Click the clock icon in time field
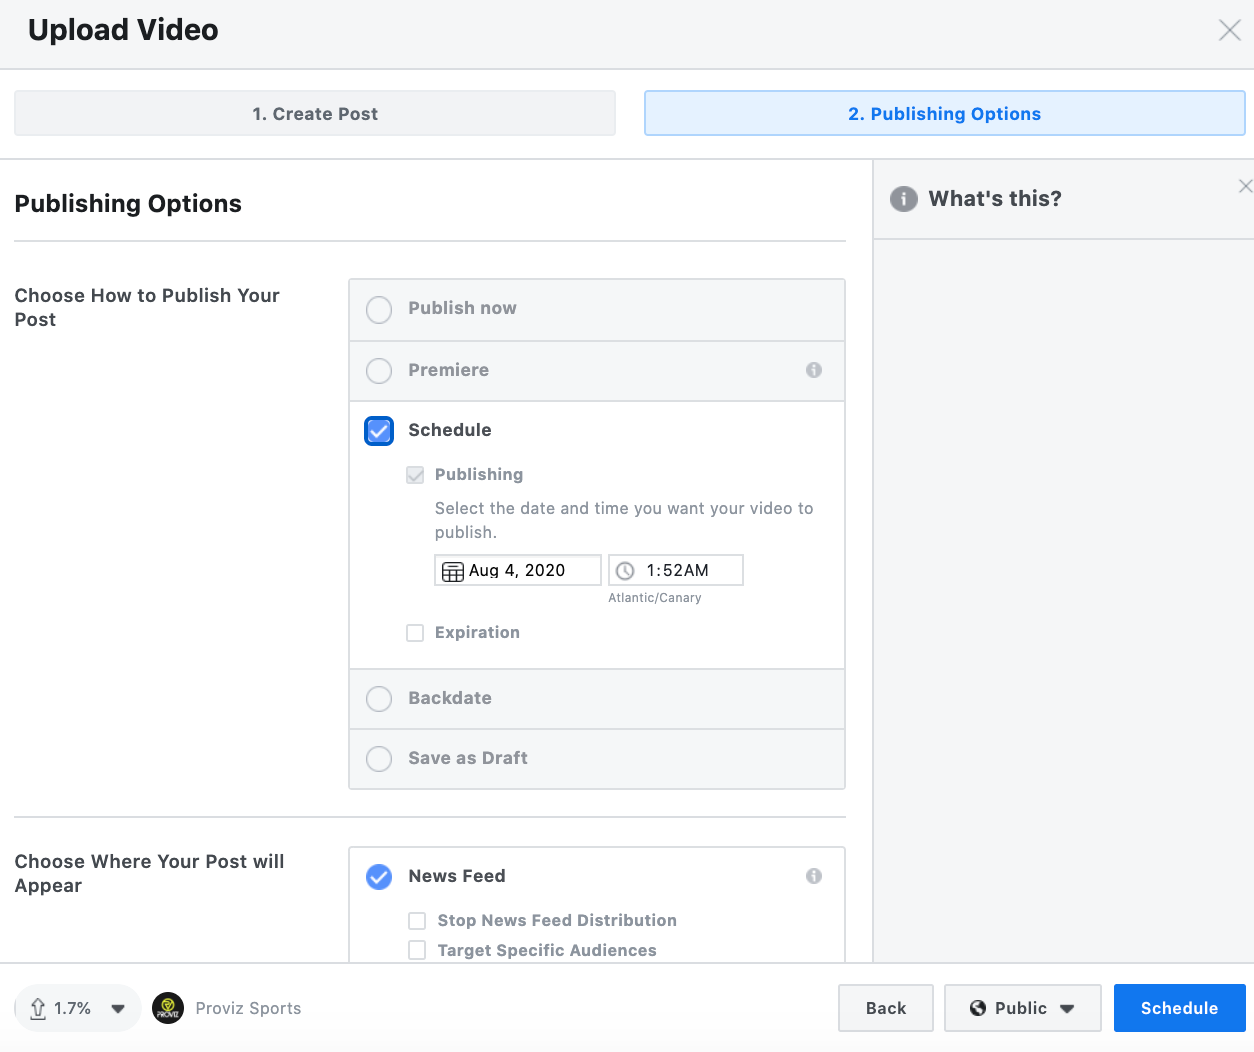1254x1052 pixels. (x=625, y=571)
